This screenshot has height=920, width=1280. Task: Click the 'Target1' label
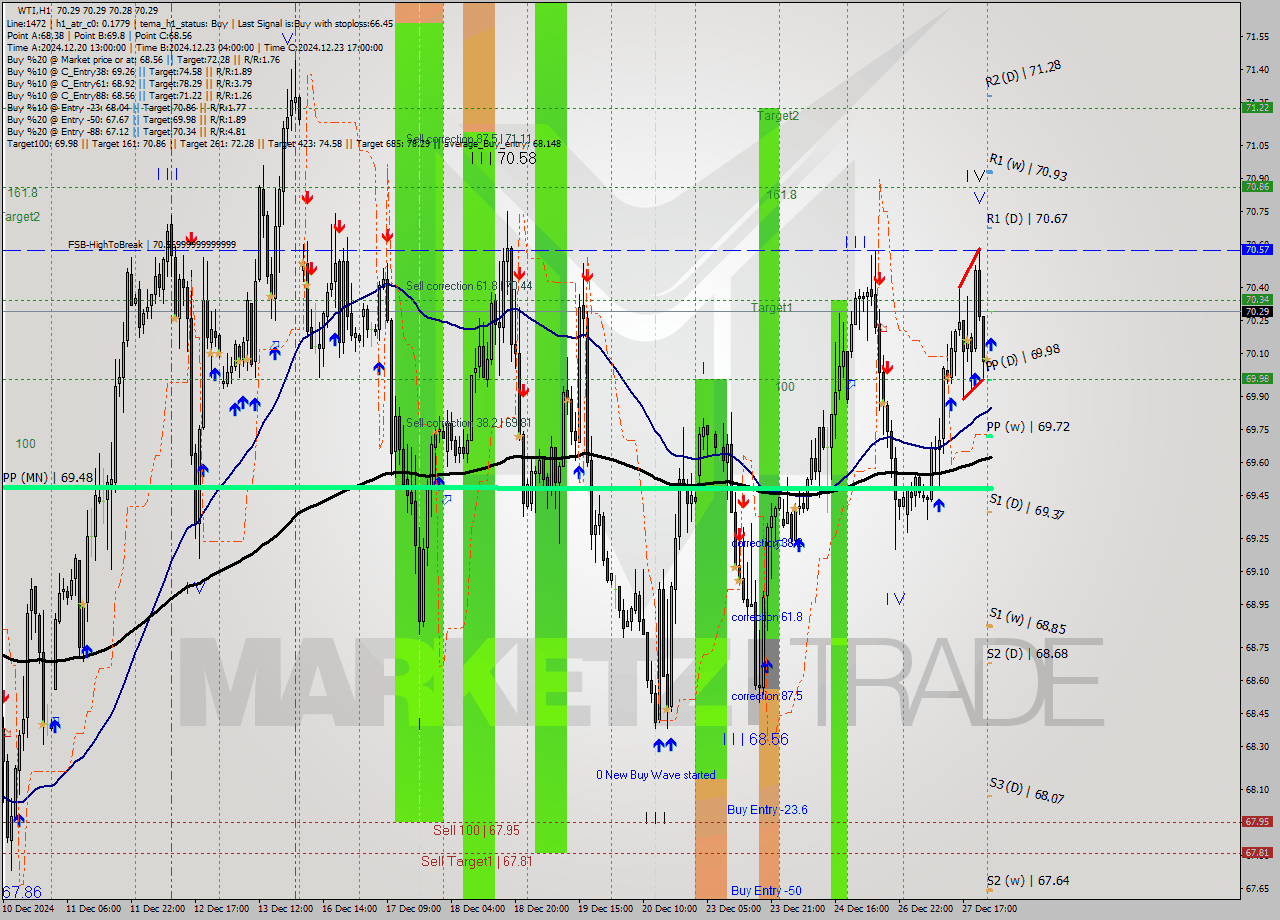772,308
